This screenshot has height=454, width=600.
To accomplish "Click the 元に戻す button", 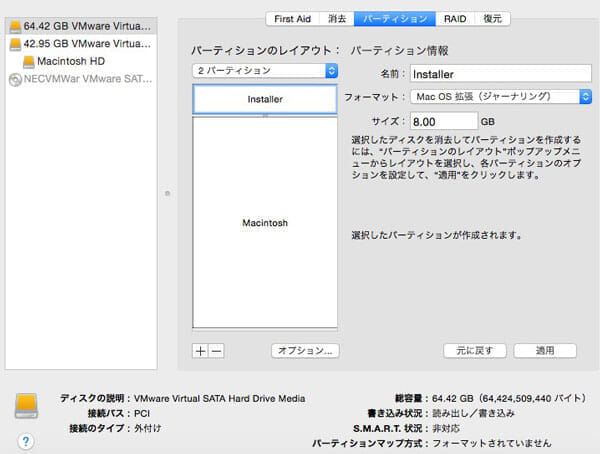I will tap(475, 351).
